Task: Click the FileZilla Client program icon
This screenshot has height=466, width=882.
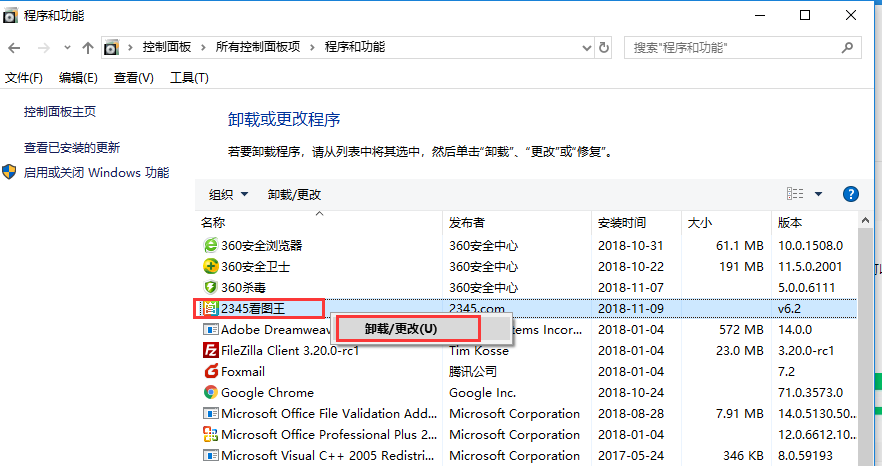Action: [210, 350]
